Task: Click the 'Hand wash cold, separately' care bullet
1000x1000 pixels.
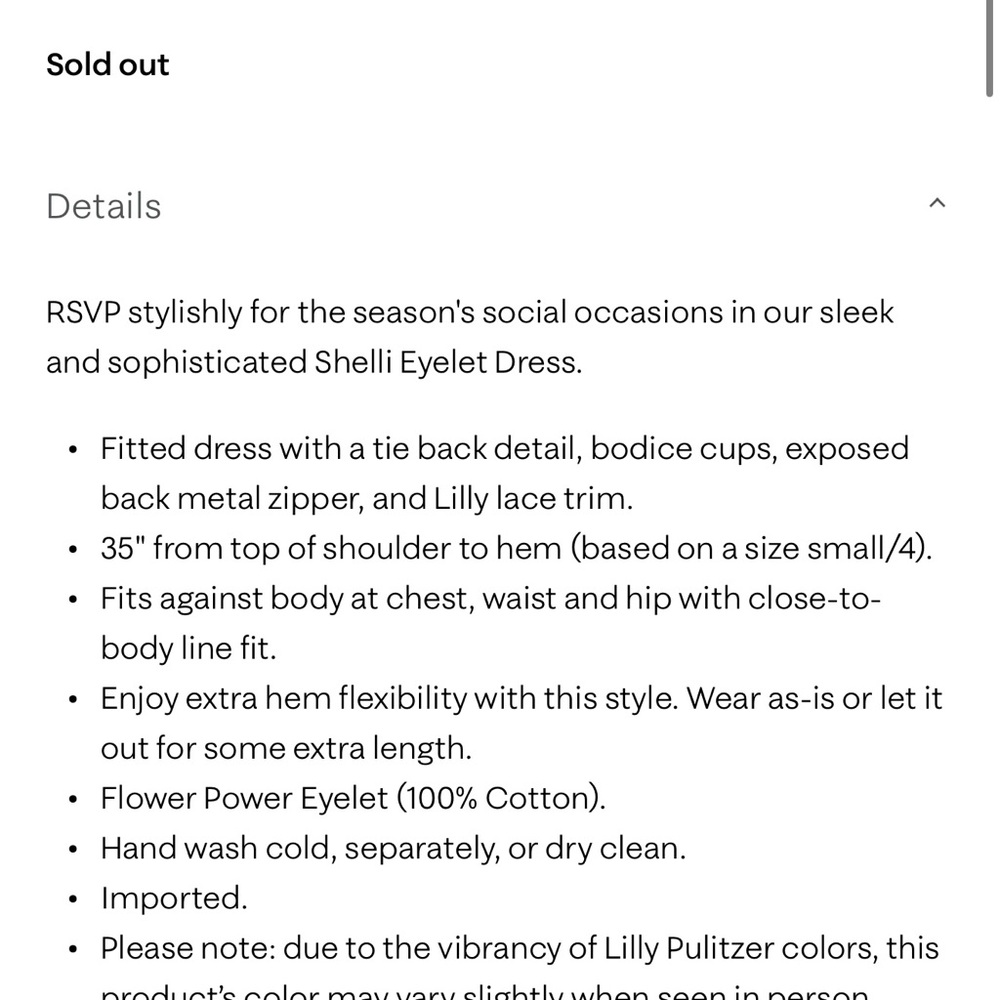Action: coord(393,848)
